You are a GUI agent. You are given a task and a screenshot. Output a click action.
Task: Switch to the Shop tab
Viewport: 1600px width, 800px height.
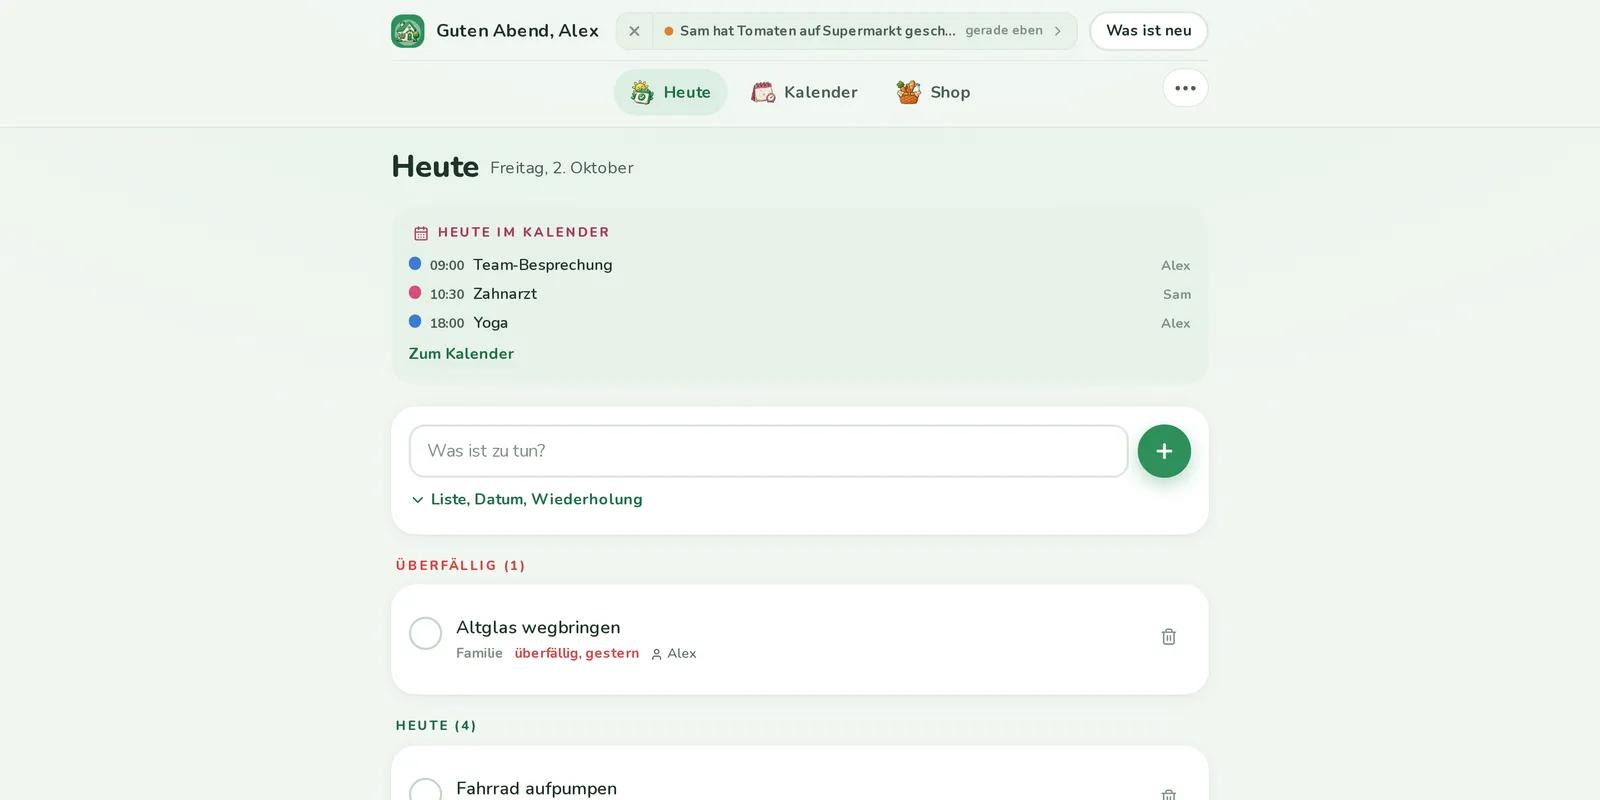click(x=933, y=92)
